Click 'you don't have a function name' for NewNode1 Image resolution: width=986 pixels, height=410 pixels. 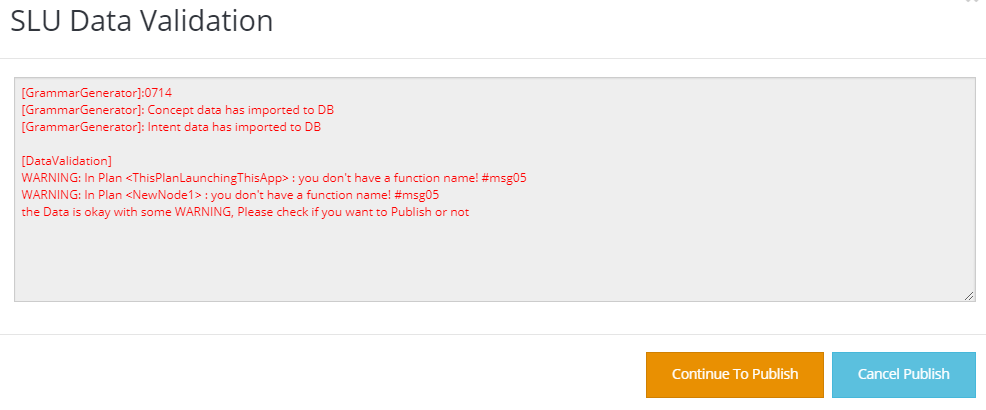pyautogui.click(x=301, y=195)
